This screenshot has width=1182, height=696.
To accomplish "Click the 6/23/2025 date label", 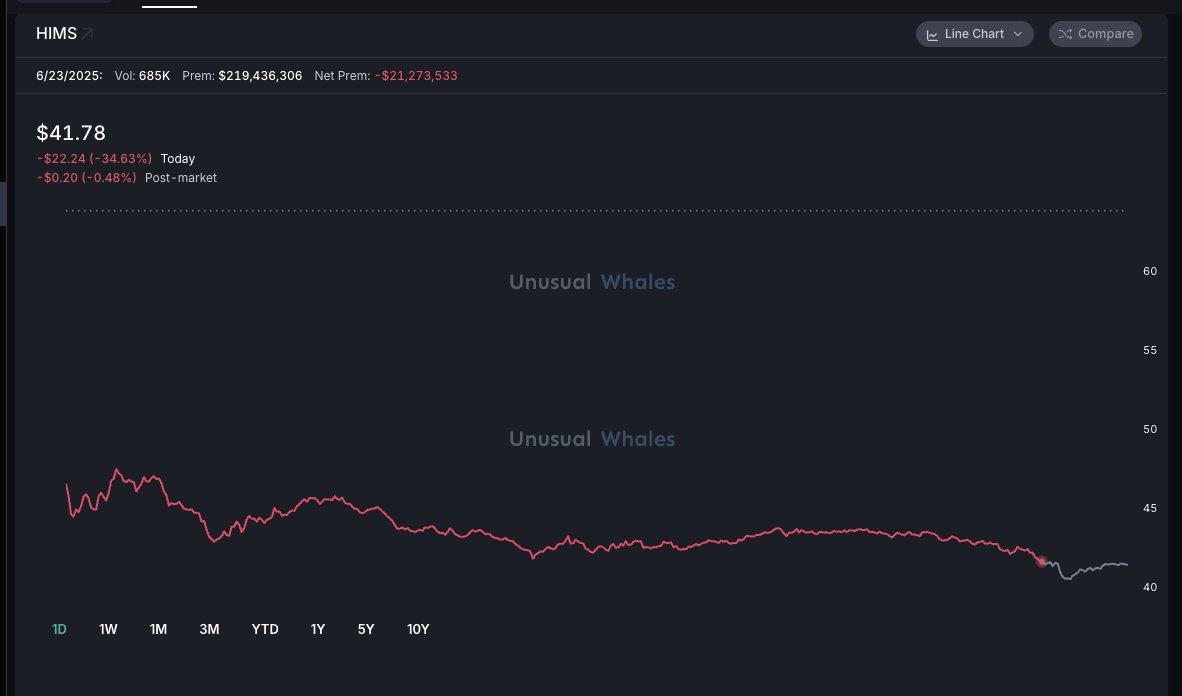I will (x=69, y=75).
